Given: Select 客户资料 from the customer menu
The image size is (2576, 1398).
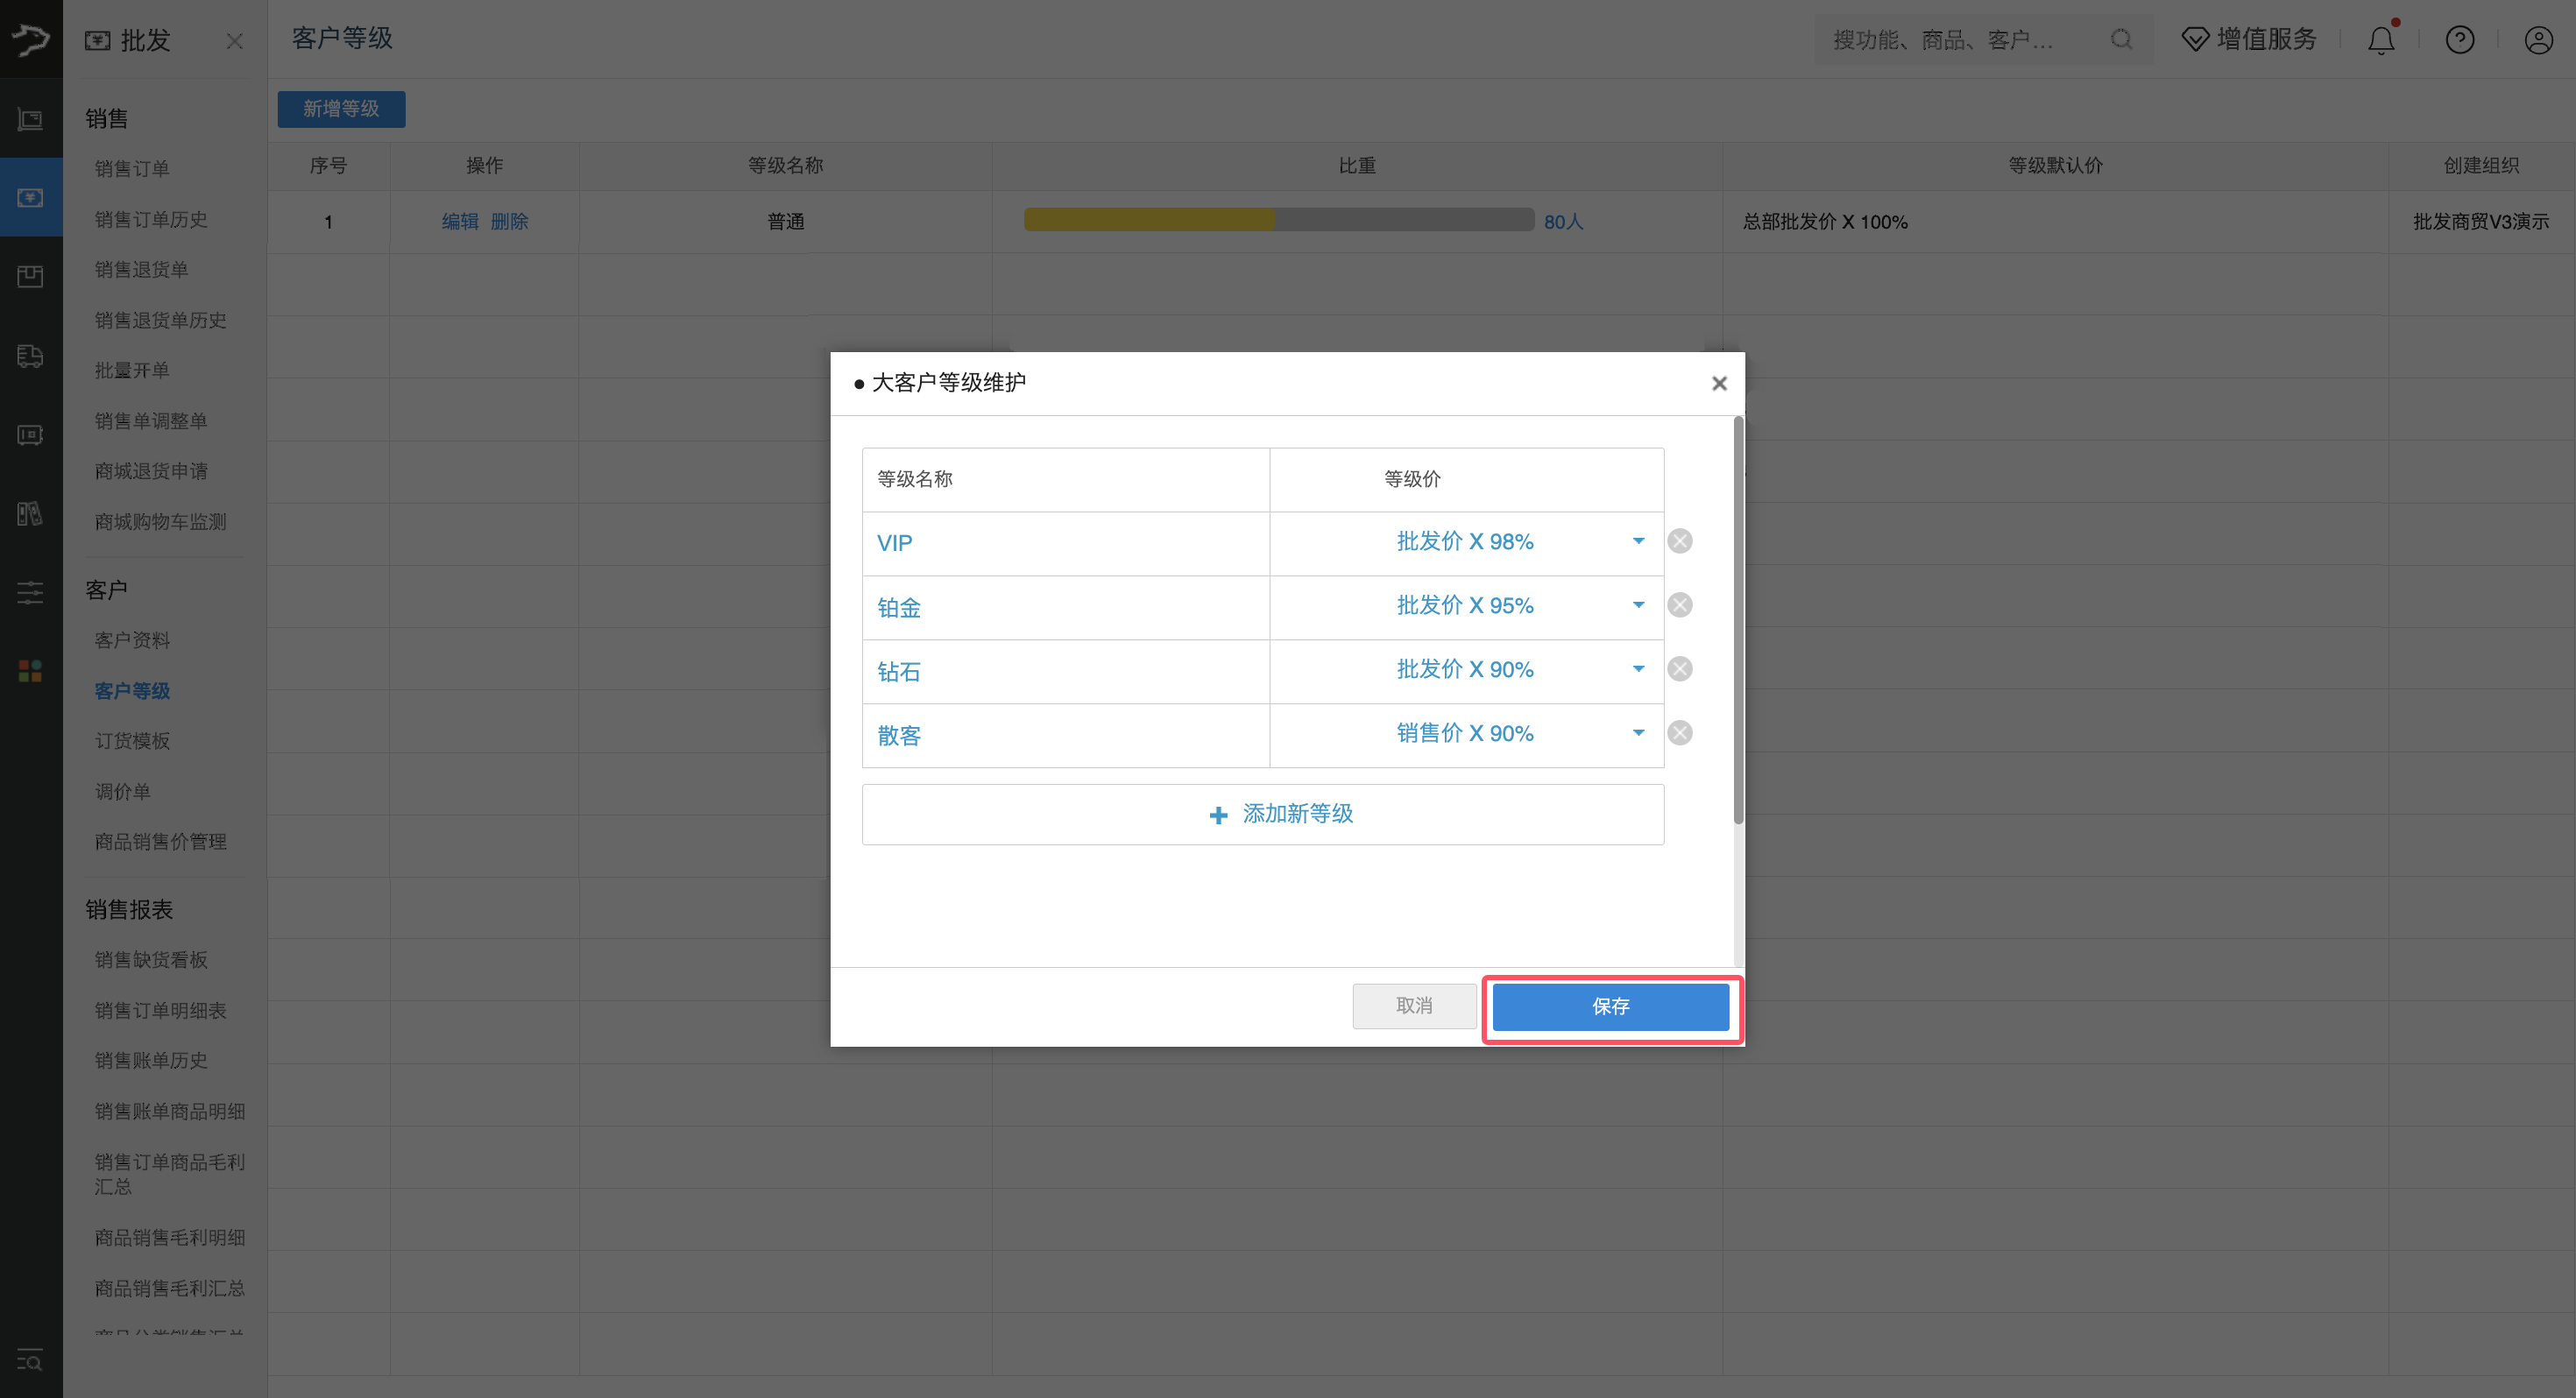Looking at the screenshot, I should [132, 640].
